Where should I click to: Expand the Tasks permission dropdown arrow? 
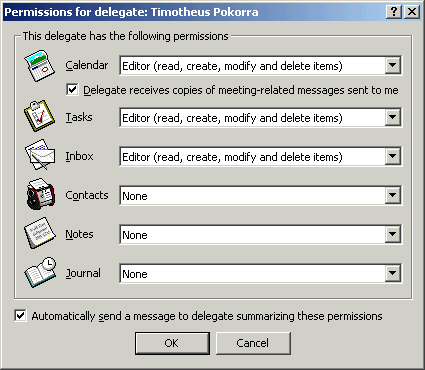point(393,117)
